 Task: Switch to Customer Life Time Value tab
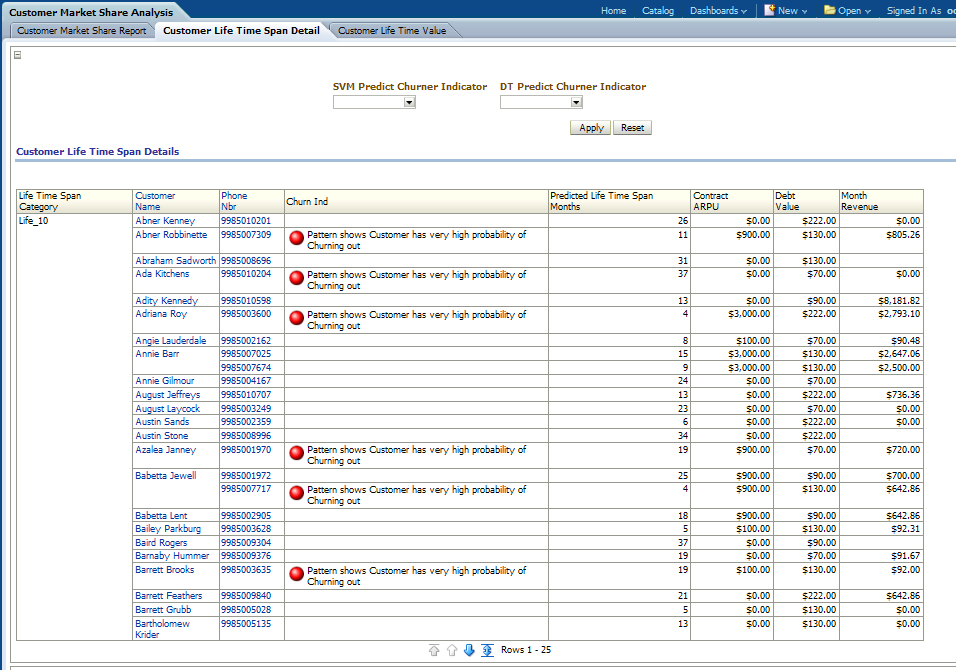pos(392,31)
